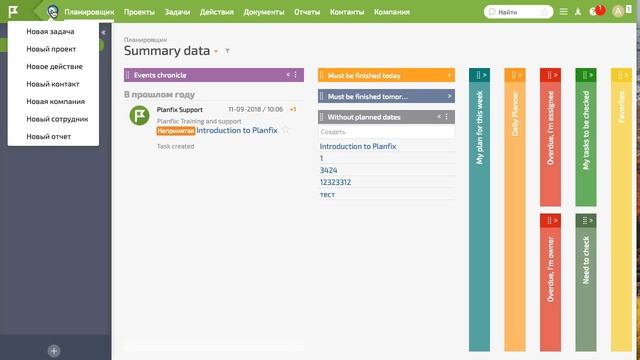Image resolution: width=640 pixels, height=360 pixels.
Task: Open notifications icon with red badge
Action: [x=597, y=11]
